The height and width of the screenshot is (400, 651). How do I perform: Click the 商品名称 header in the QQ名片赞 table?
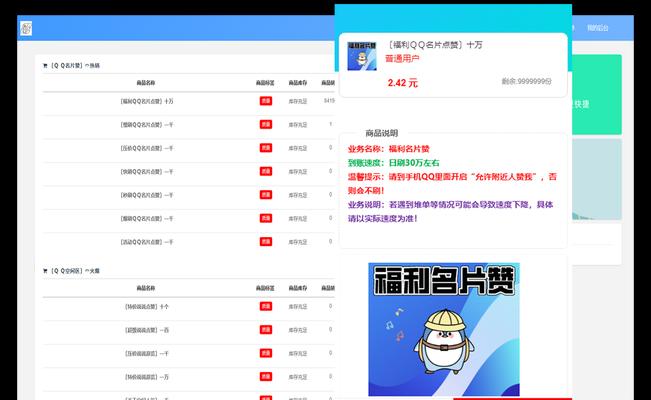(x=146, y=83)
